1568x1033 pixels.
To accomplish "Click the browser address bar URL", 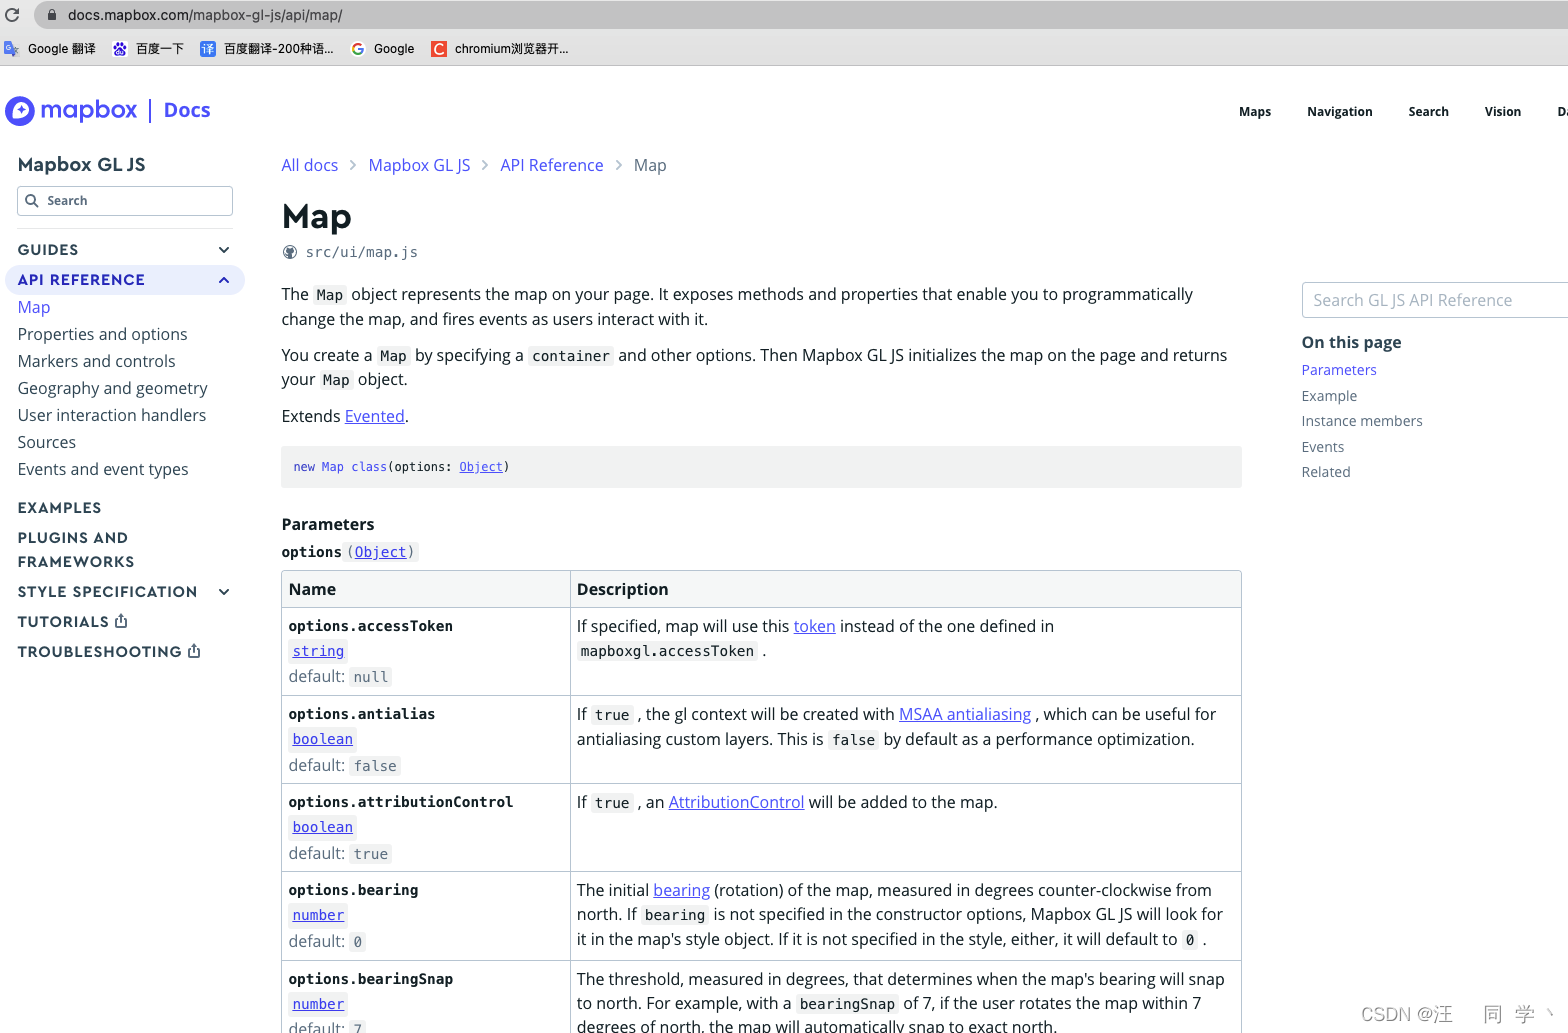I will (x=205, y=15).
